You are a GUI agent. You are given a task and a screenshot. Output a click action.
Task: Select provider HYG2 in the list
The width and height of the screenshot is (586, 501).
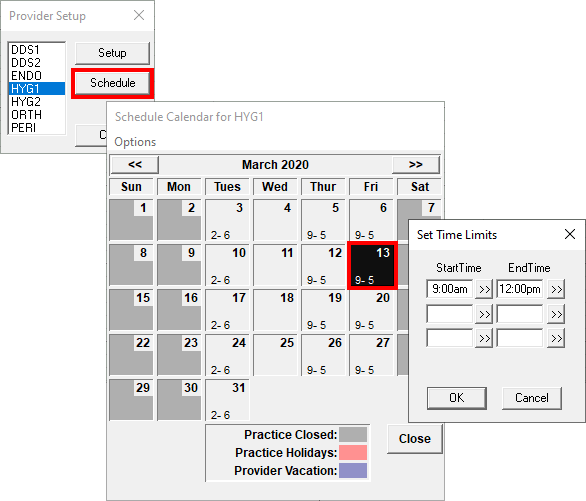(36, 102)
